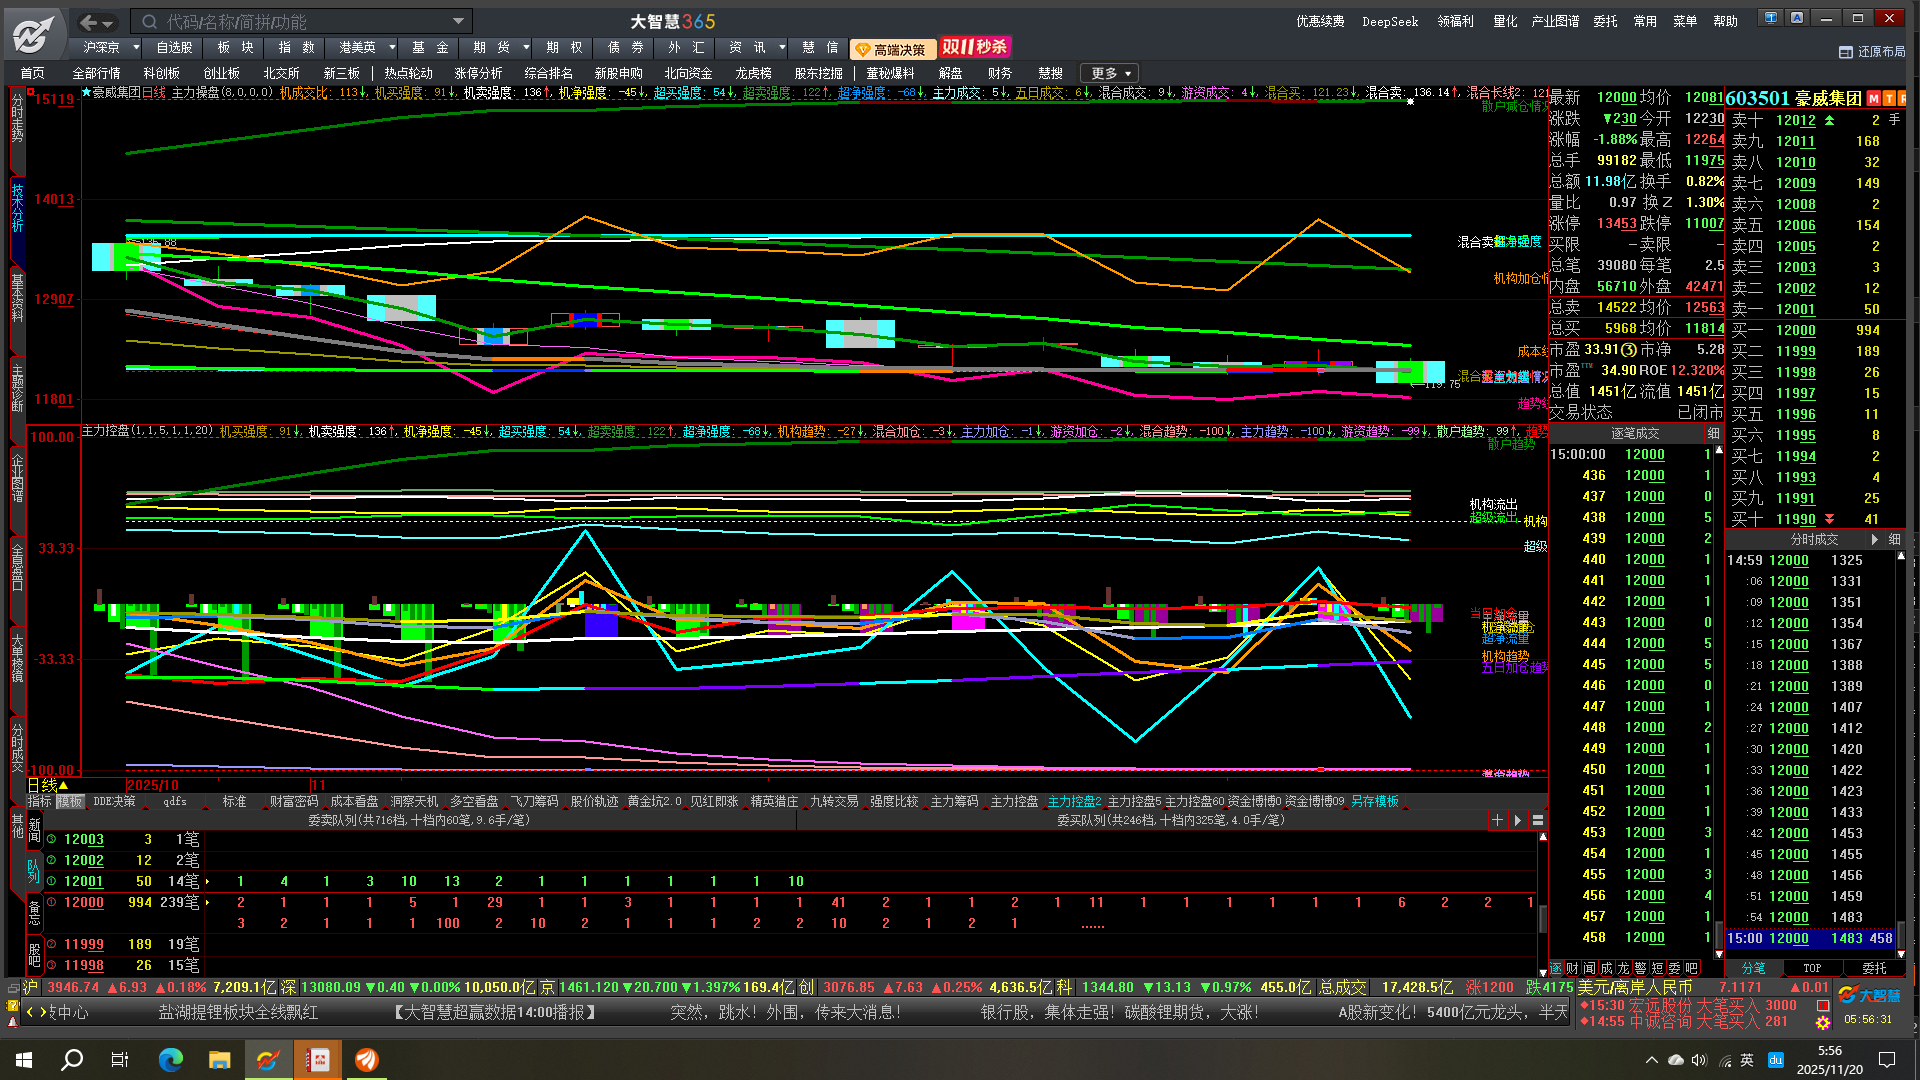Select the 主力筹码 indicator tab

(954, 802)
